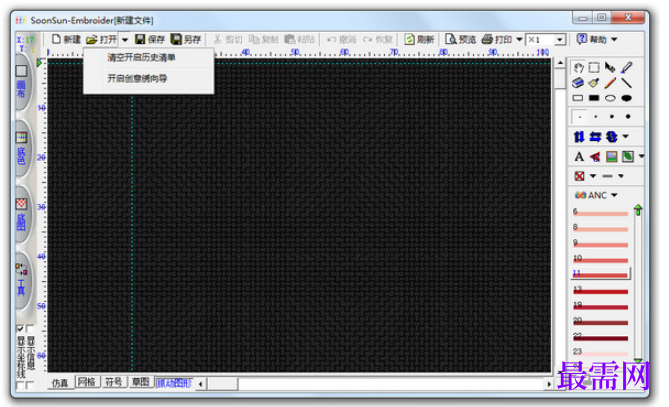Select the paint bucket fill tool
This screenshot has height=407, width=669.
point(594,82)
